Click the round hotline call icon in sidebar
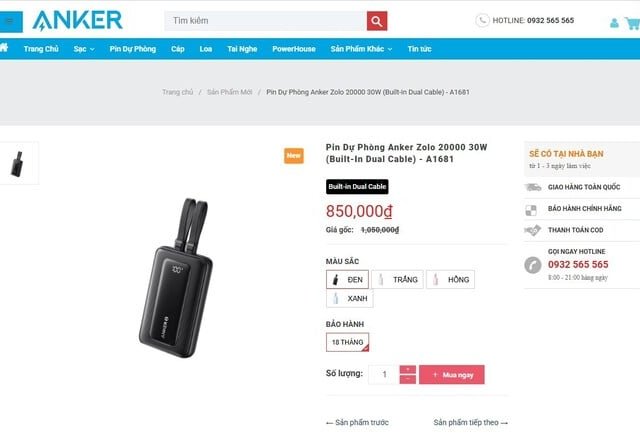Viewport: 640px width, 438px height. [x=533, y=265]
